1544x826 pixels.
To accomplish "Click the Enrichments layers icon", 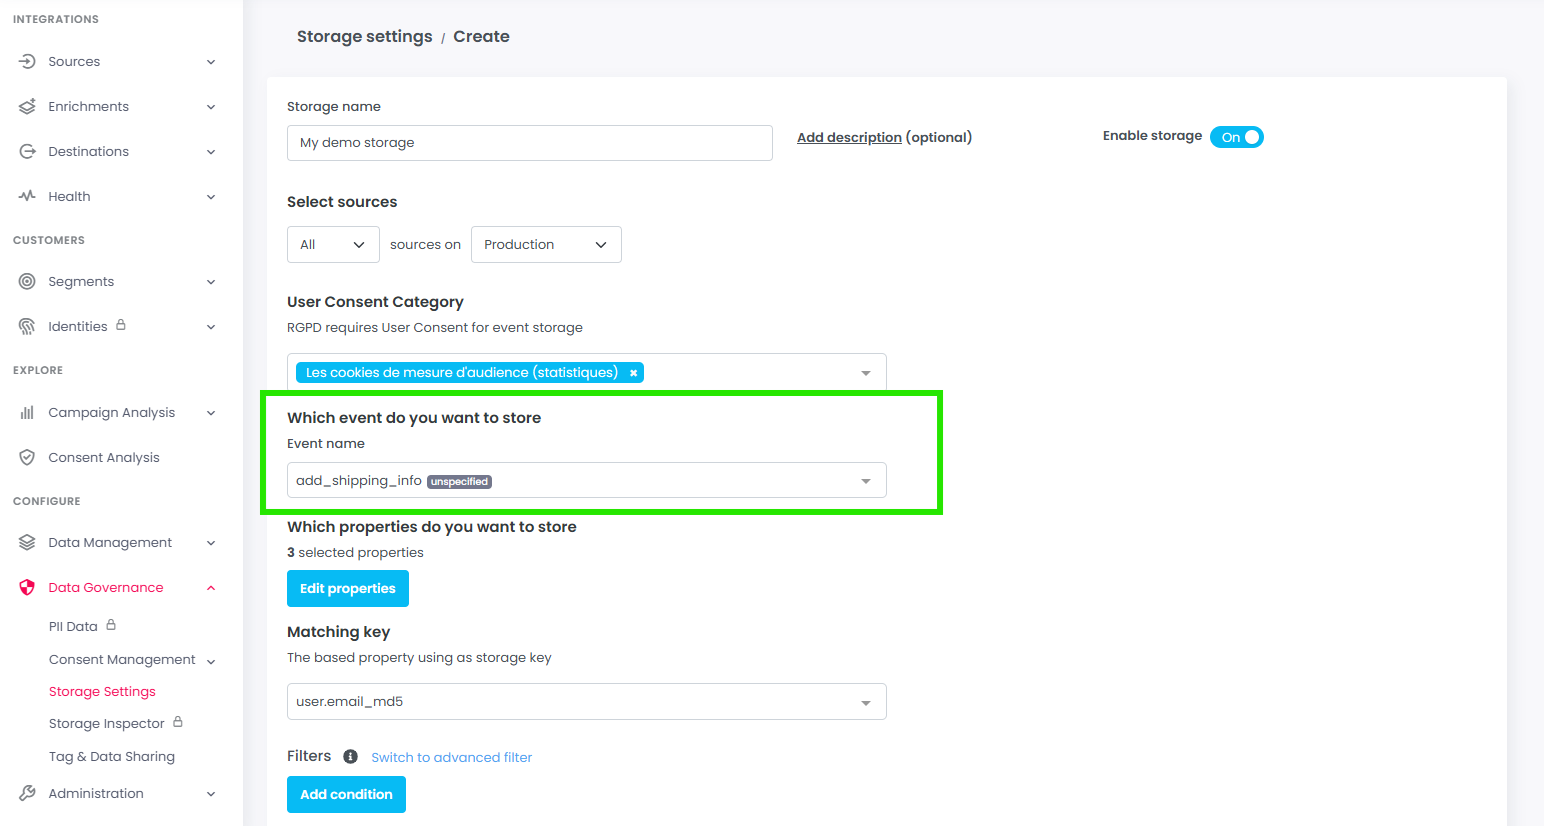I will click(27, 107).
